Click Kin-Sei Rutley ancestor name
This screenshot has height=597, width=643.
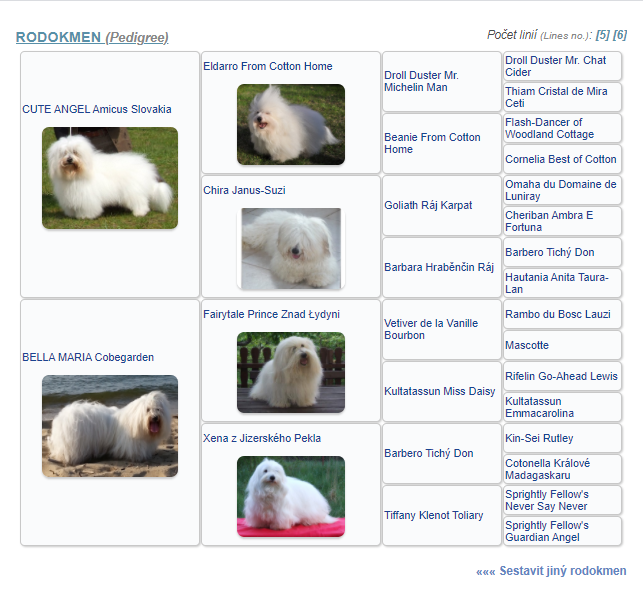point(539,438)
